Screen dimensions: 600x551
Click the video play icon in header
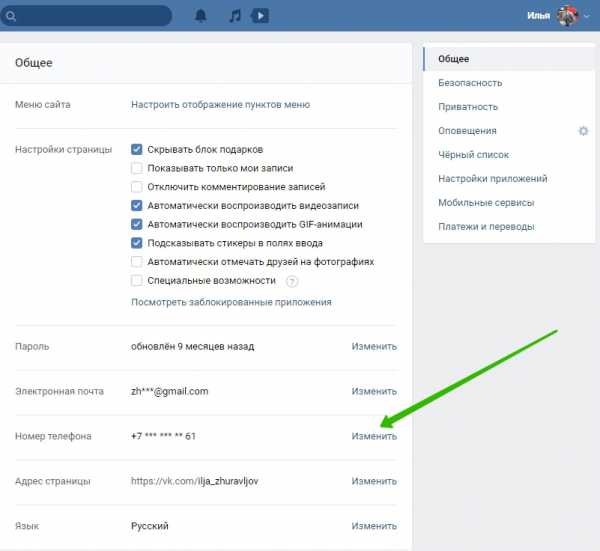[260, 16]
